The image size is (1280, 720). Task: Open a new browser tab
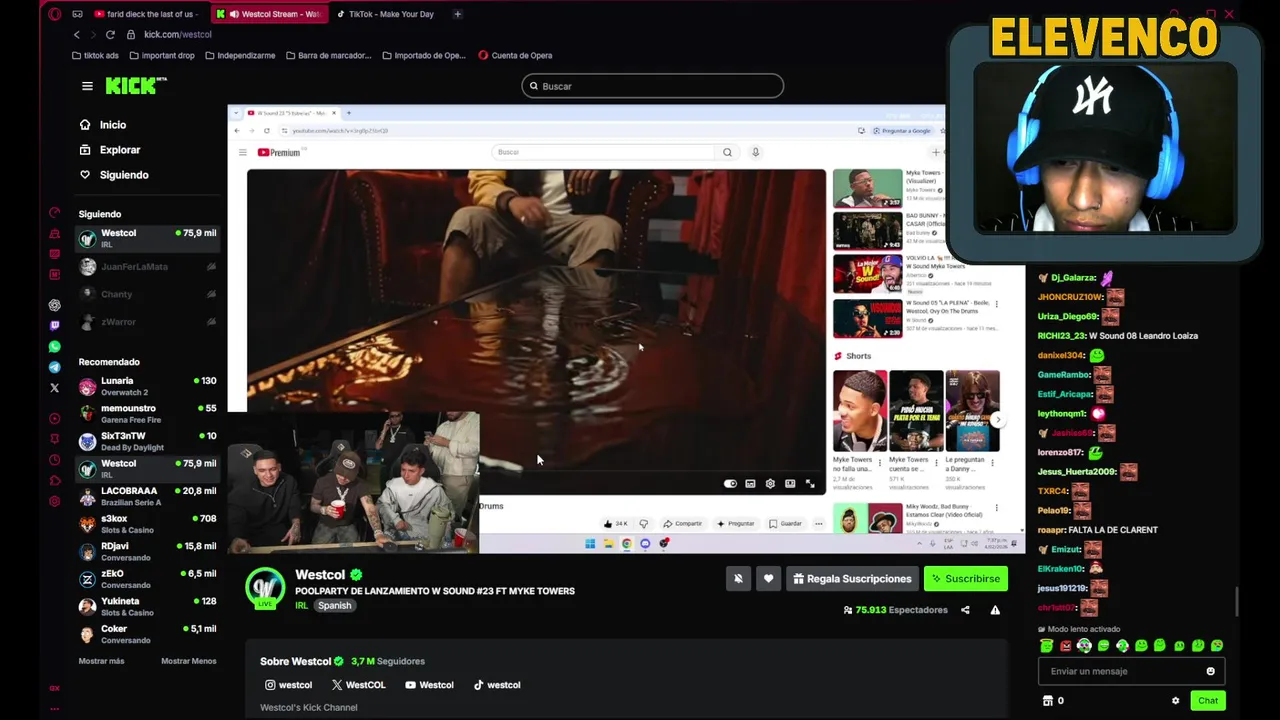pos(457,14)
